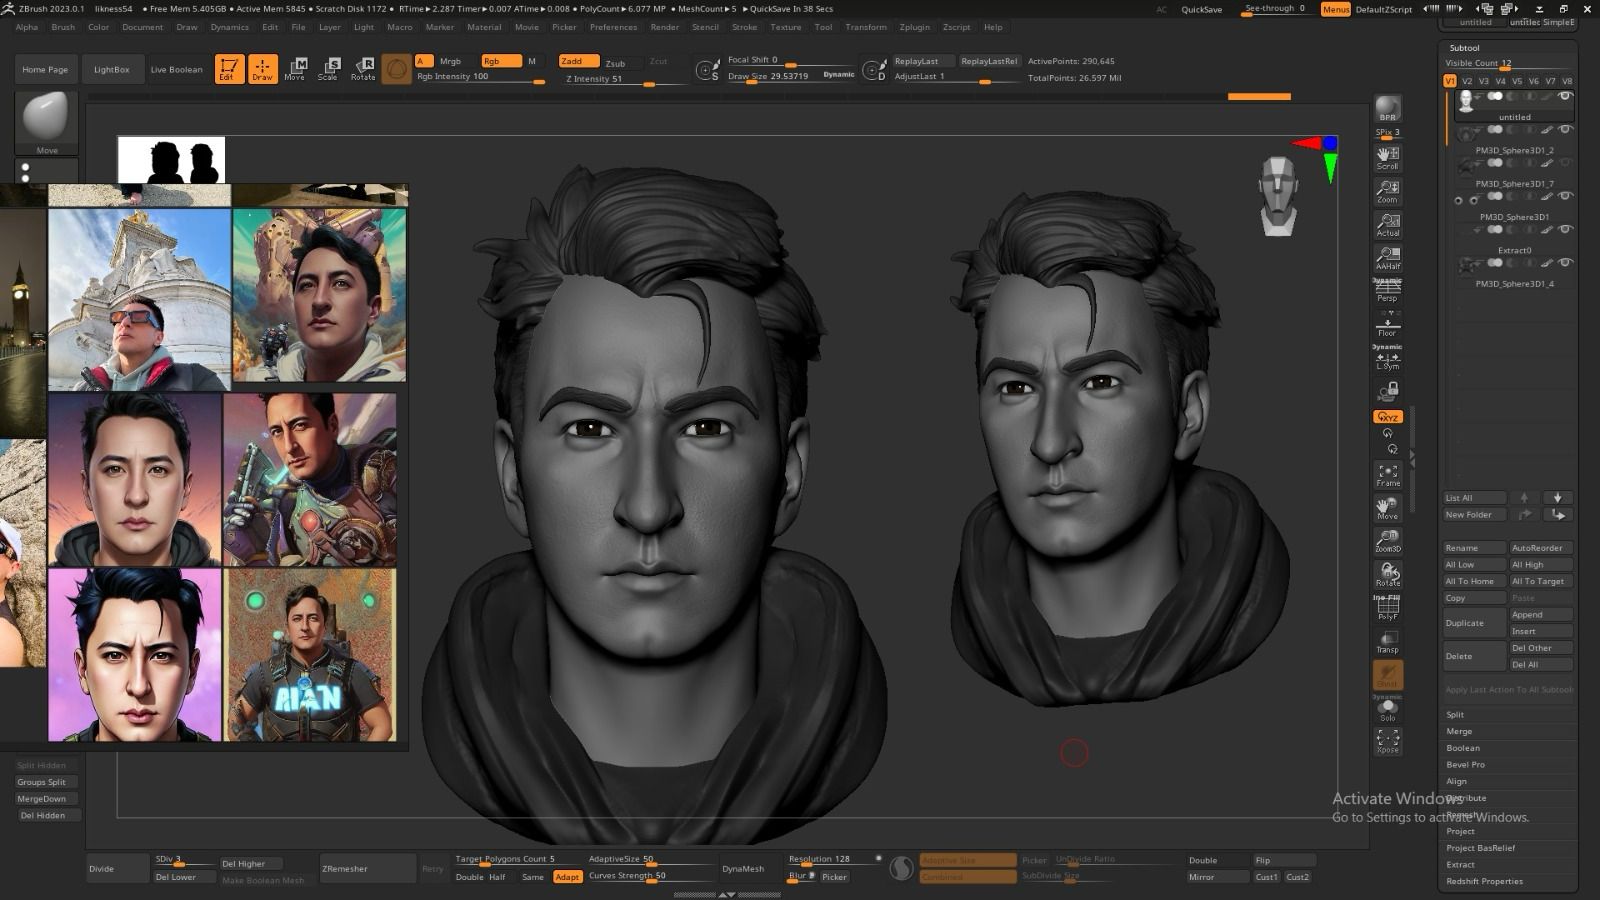Screen dimensions: 1600x900
Task: Toggle the Solo mode icon
Action: pos(1388,708)
